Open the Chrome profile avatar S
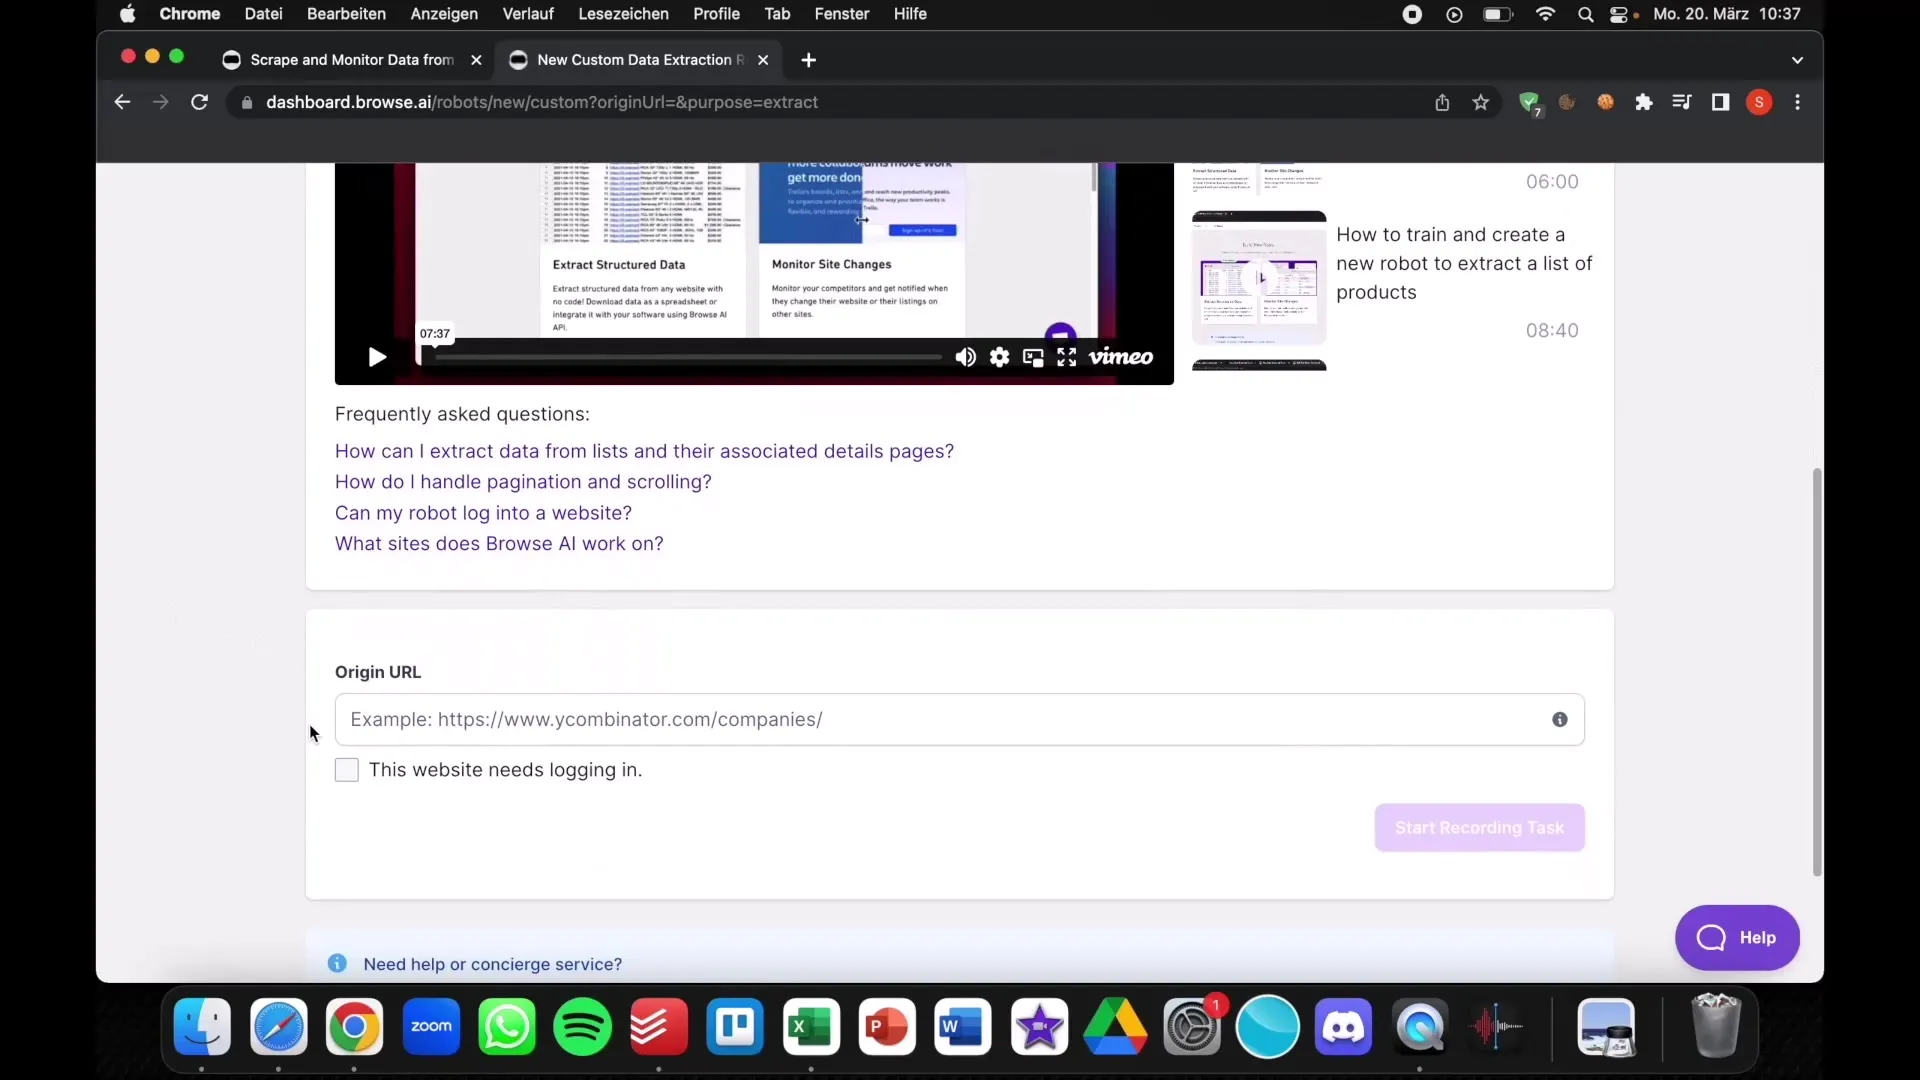Screen dimensions: 1920x1080 coord(1759,102)
